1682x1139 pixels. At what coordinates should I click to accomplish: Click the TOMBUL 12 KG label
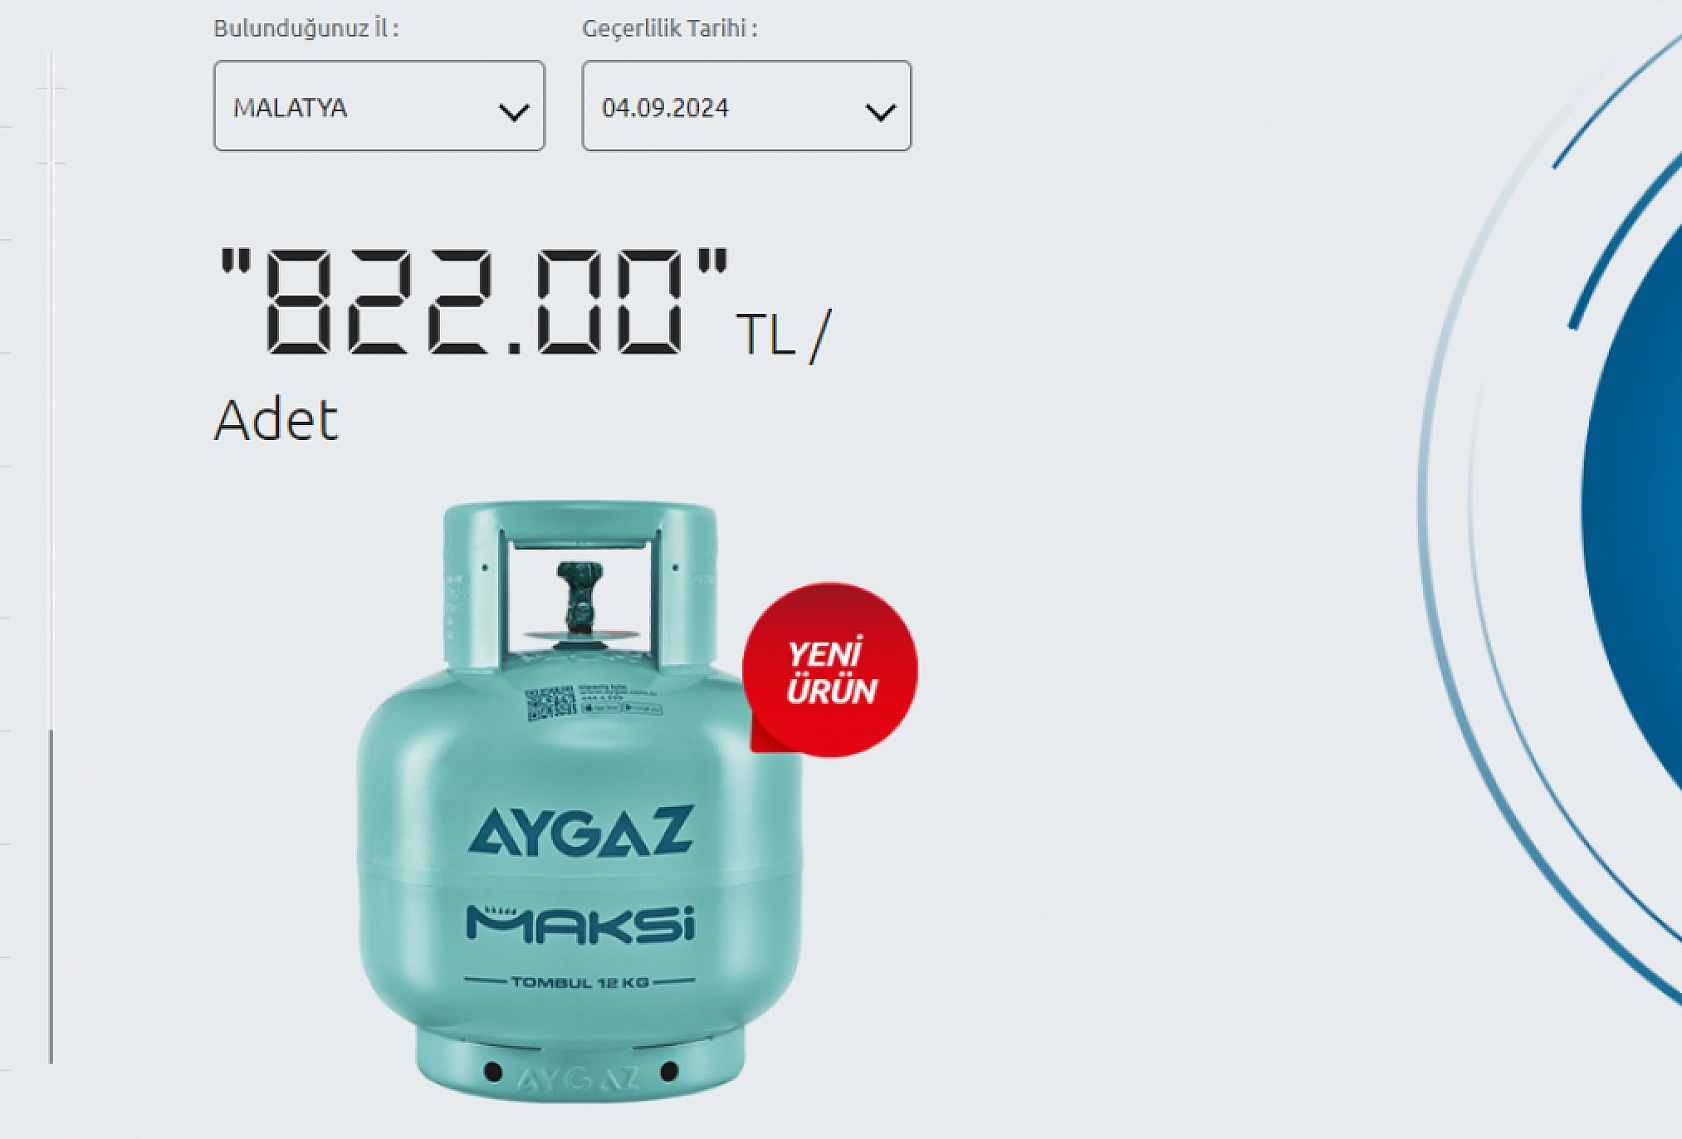point(580,982)
